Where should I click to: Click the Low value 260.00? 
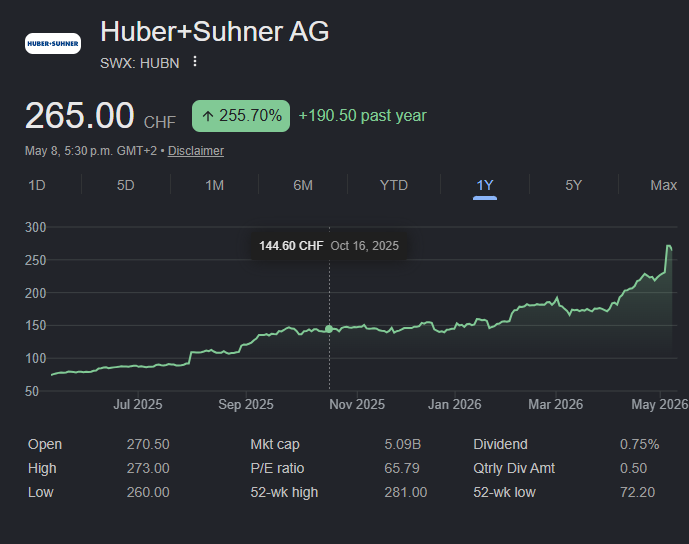point(148,492)
